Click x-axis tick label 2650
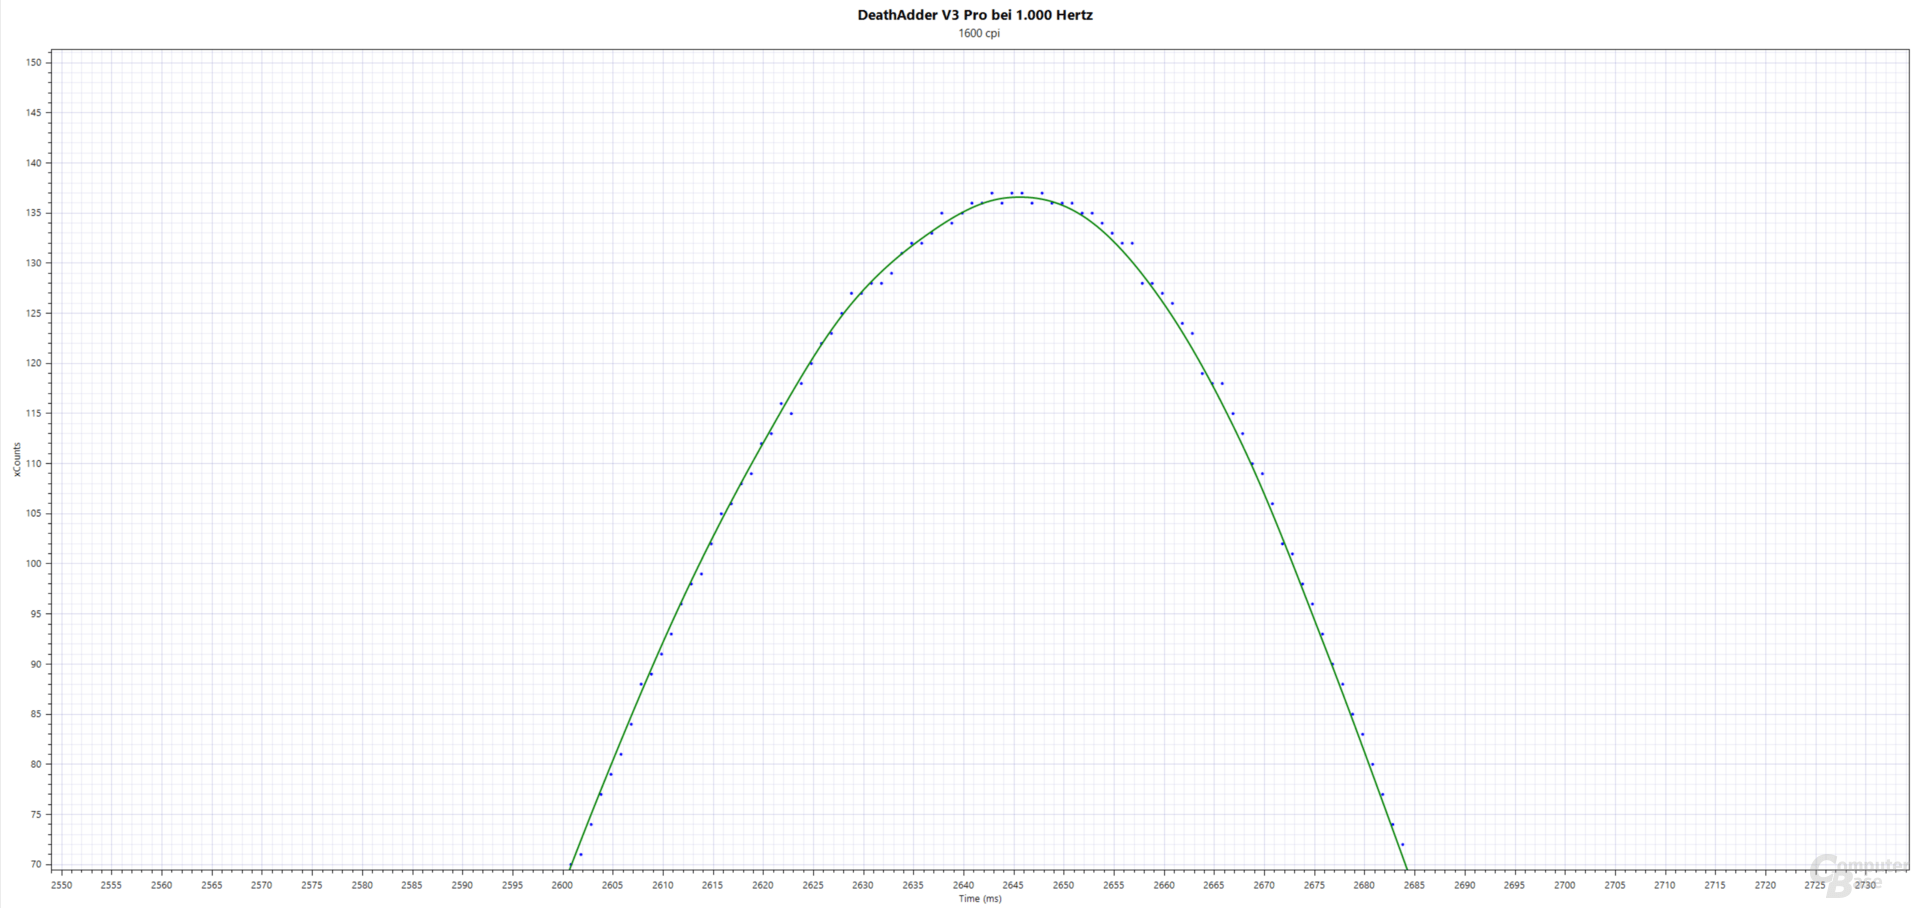 (1063, 885)
